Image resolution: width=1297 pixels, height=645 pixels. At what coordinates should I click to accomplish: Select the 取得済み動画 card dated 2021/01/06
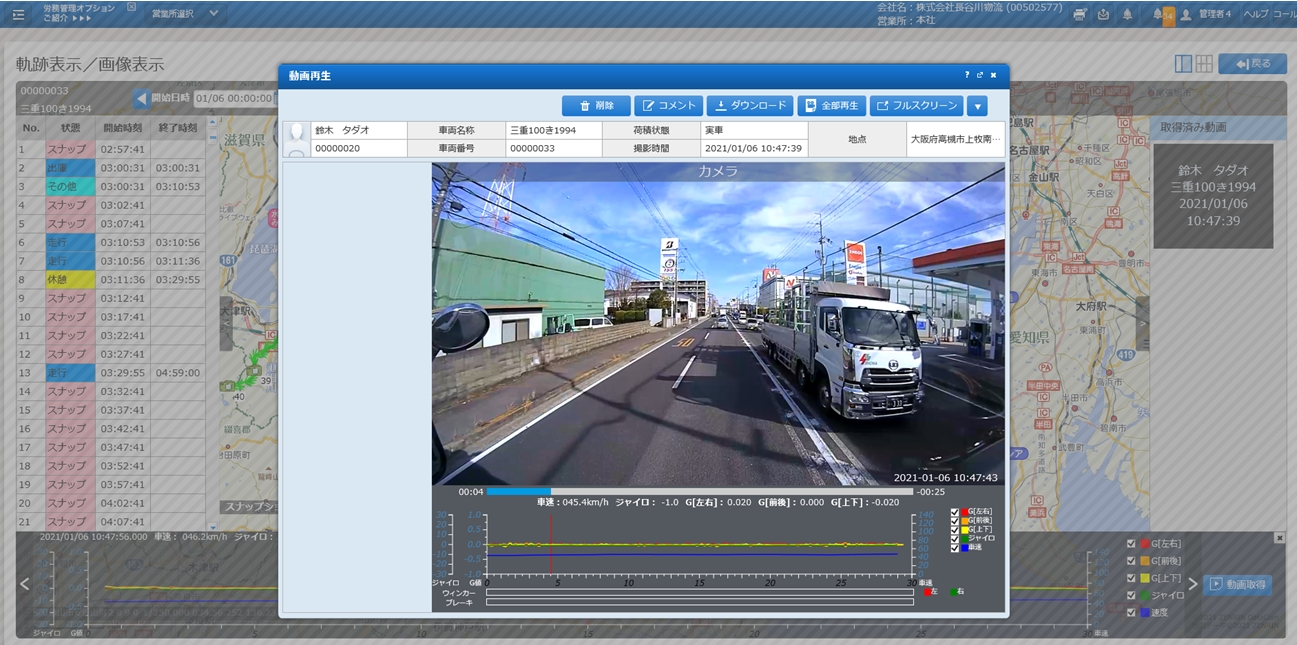click(x=1213, y=196)
